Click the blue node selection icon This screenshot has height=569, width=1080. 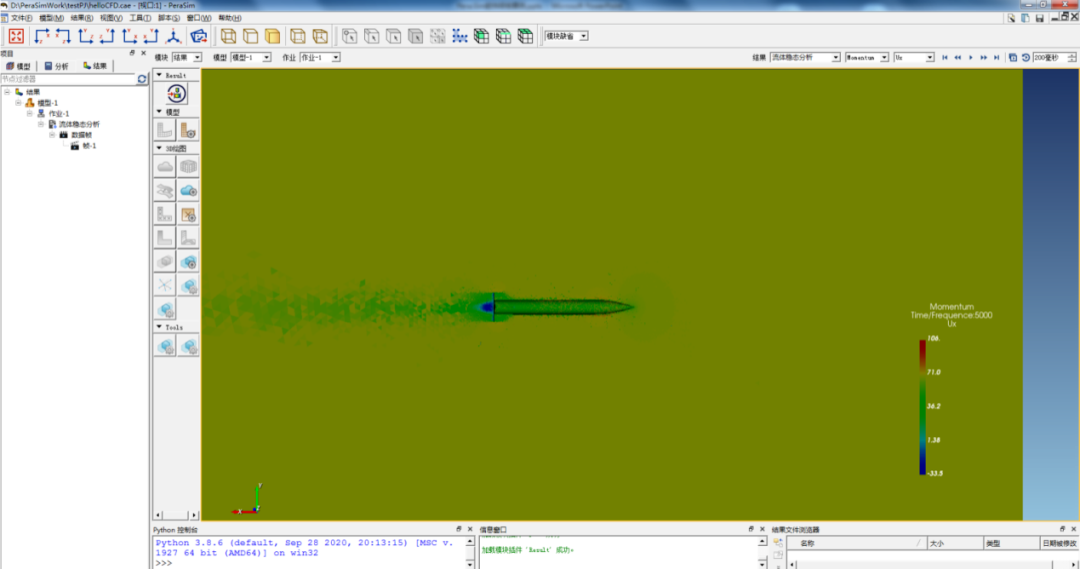459,36
